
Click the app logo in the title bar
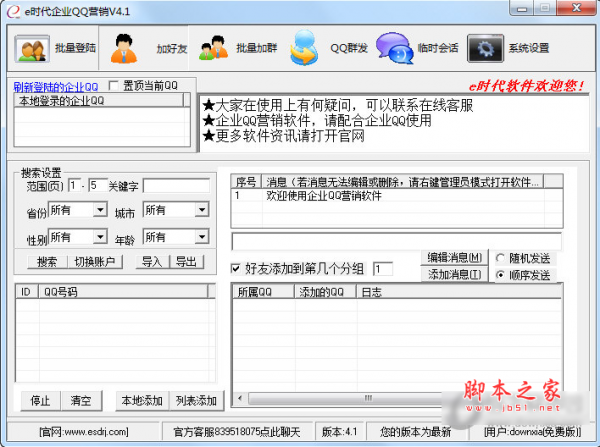point(14,11)
